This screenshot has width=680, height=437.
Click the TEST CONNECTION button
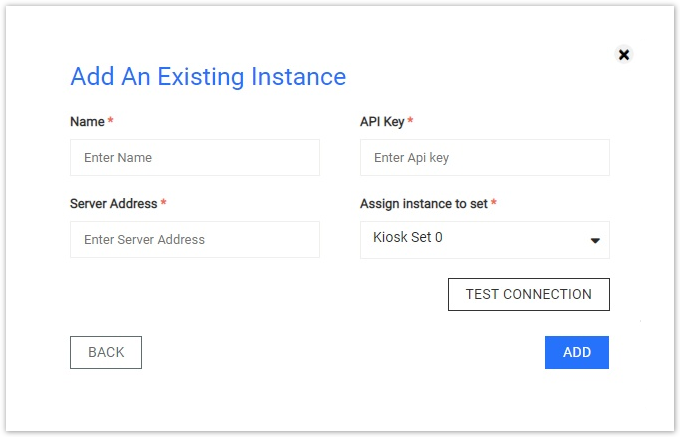[529, 294]
